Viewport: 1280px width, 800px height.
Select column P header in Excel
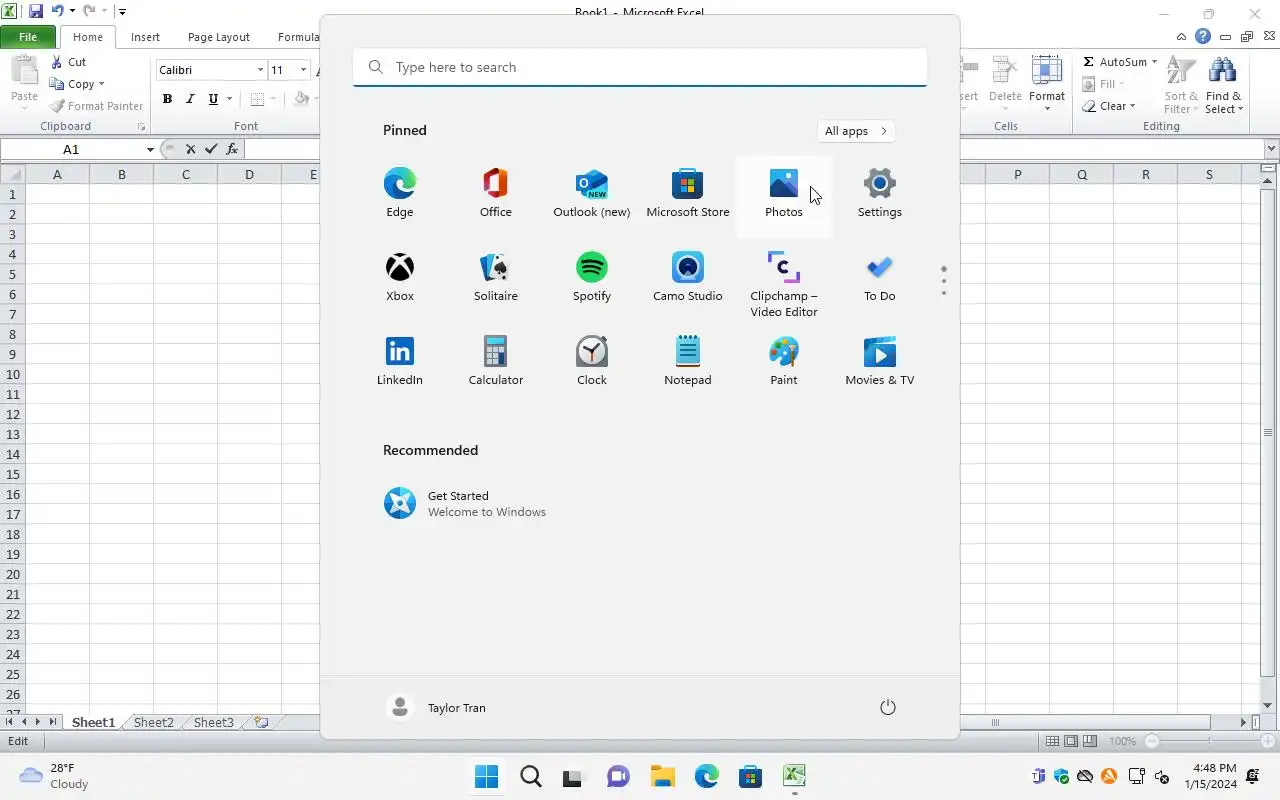pos(1017,174)
